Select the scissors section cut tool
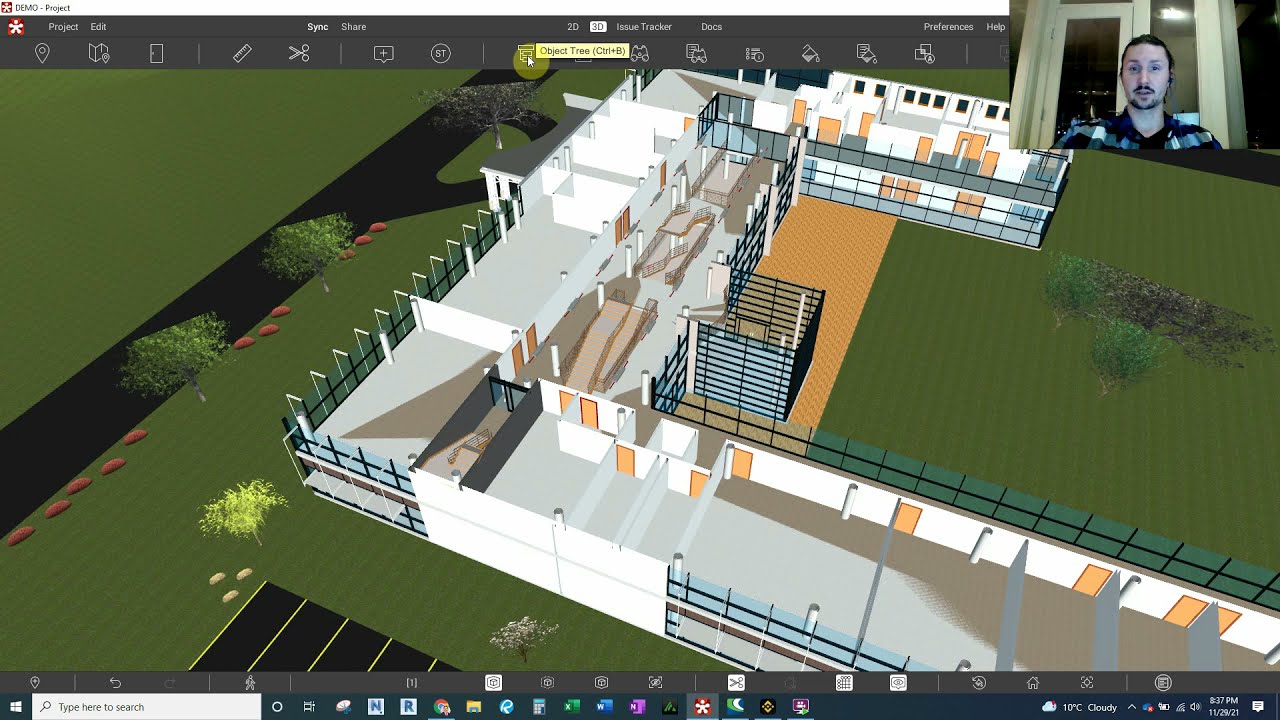Viewport: 1280px width, 720px height. (x=299, y=54)
